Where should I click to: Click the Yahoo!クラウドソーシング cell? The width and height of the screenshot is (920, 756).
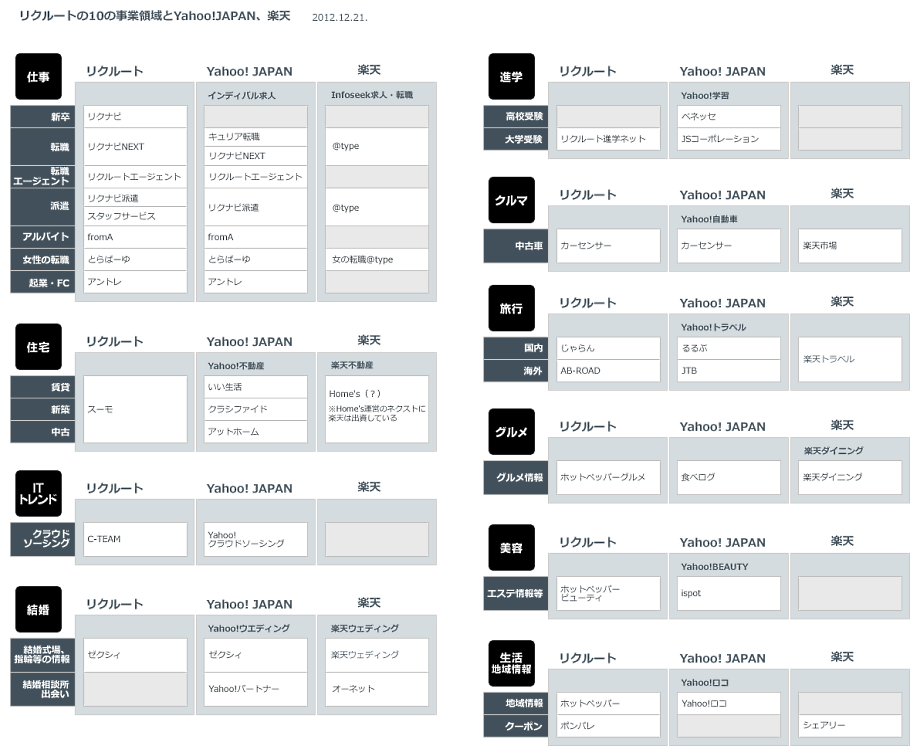[x=256, y=539]
